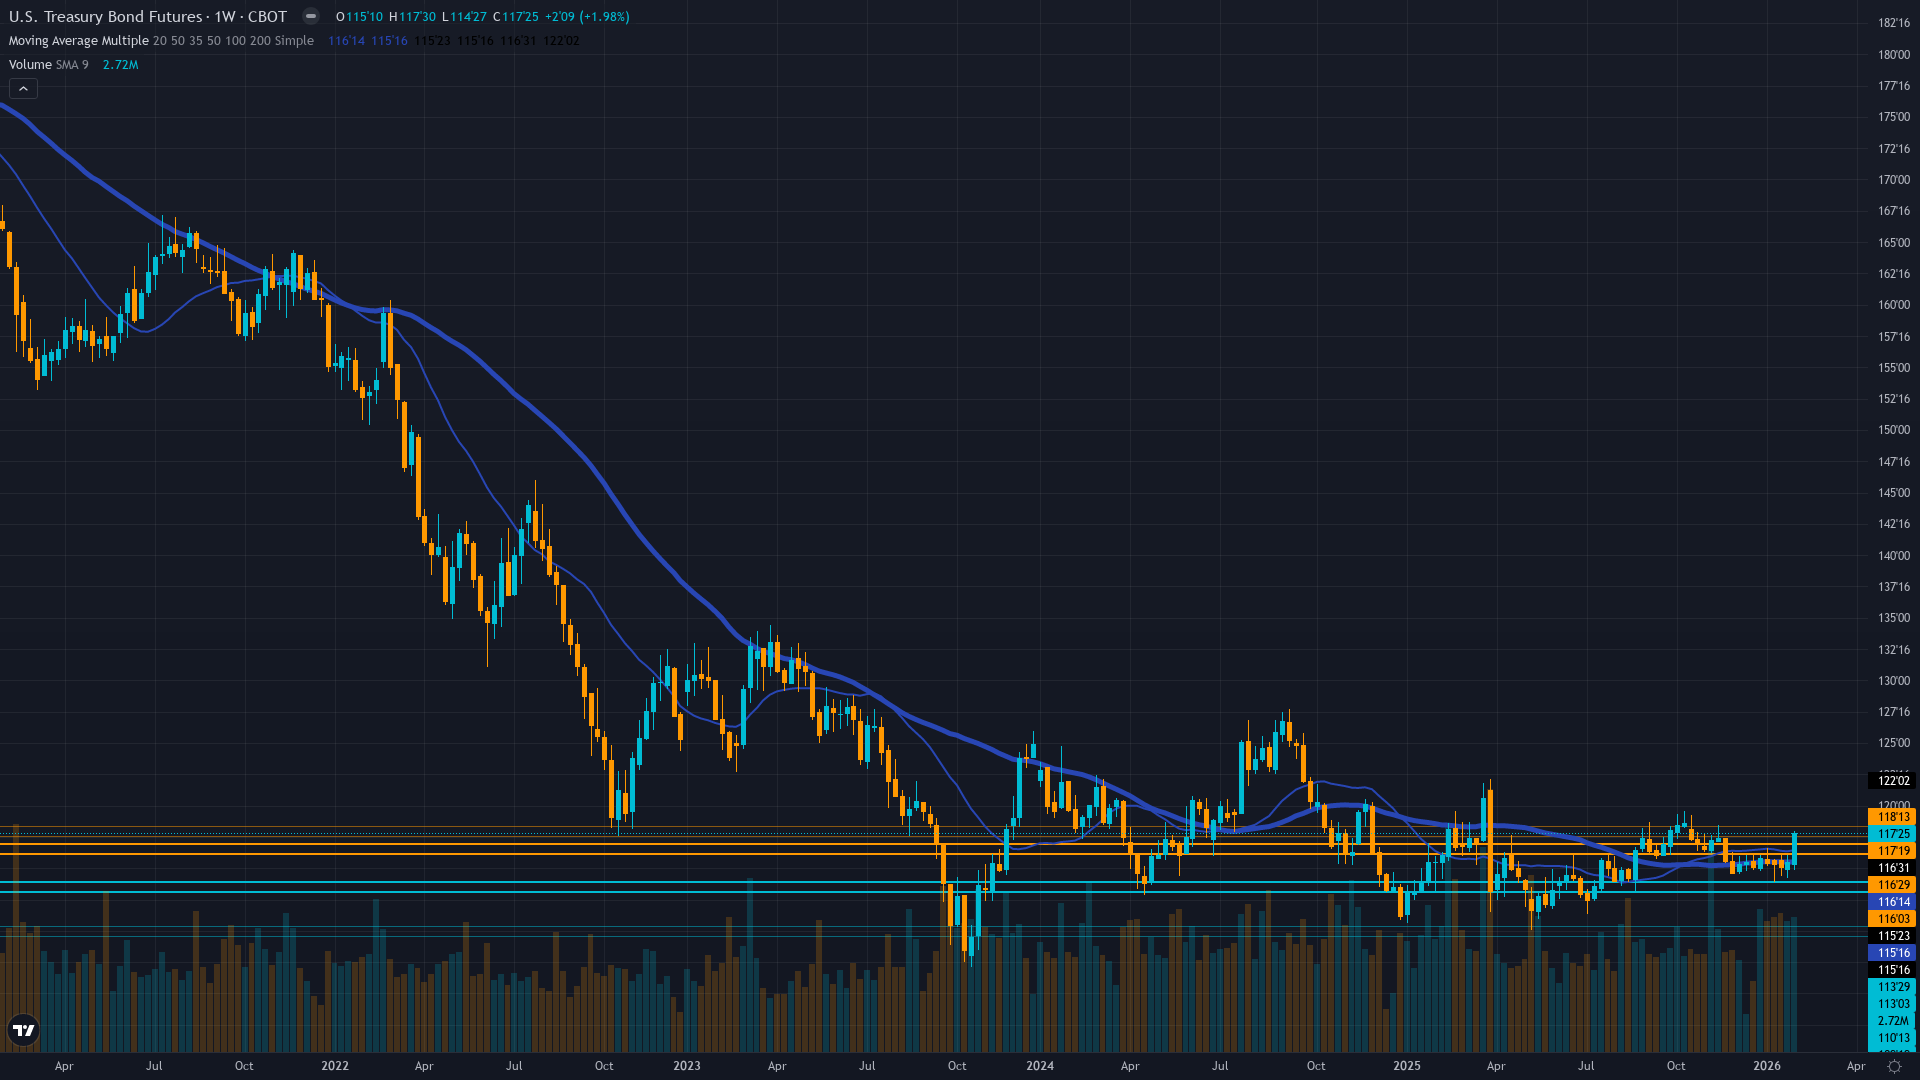Click the close value C117'25 in the header

pyautogui.click(x=516, y=17)
